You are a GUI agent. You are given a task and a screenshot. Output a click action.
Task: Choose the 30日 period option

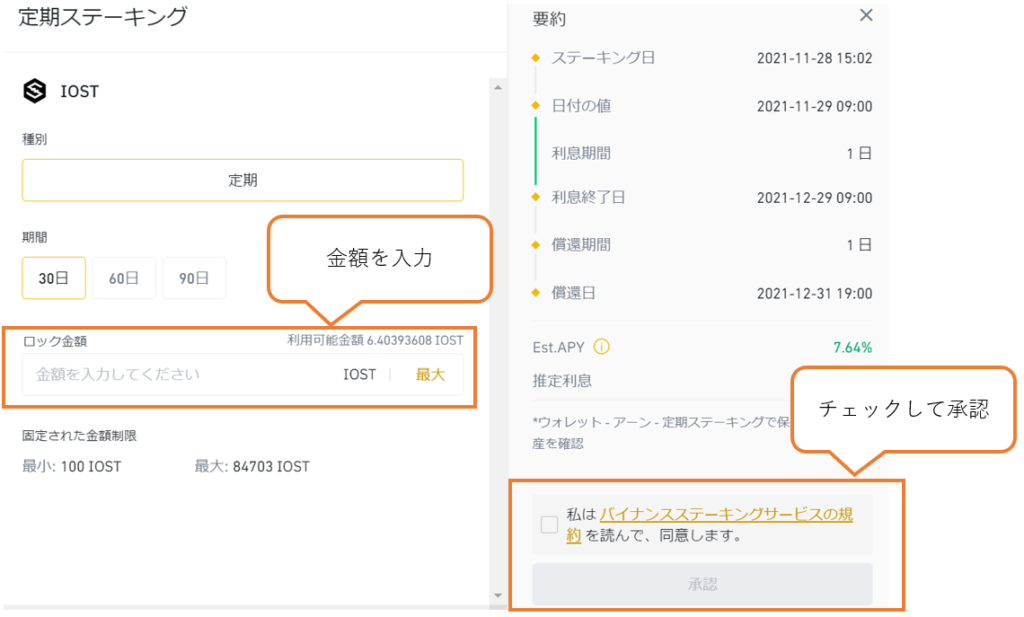(54, 279)
